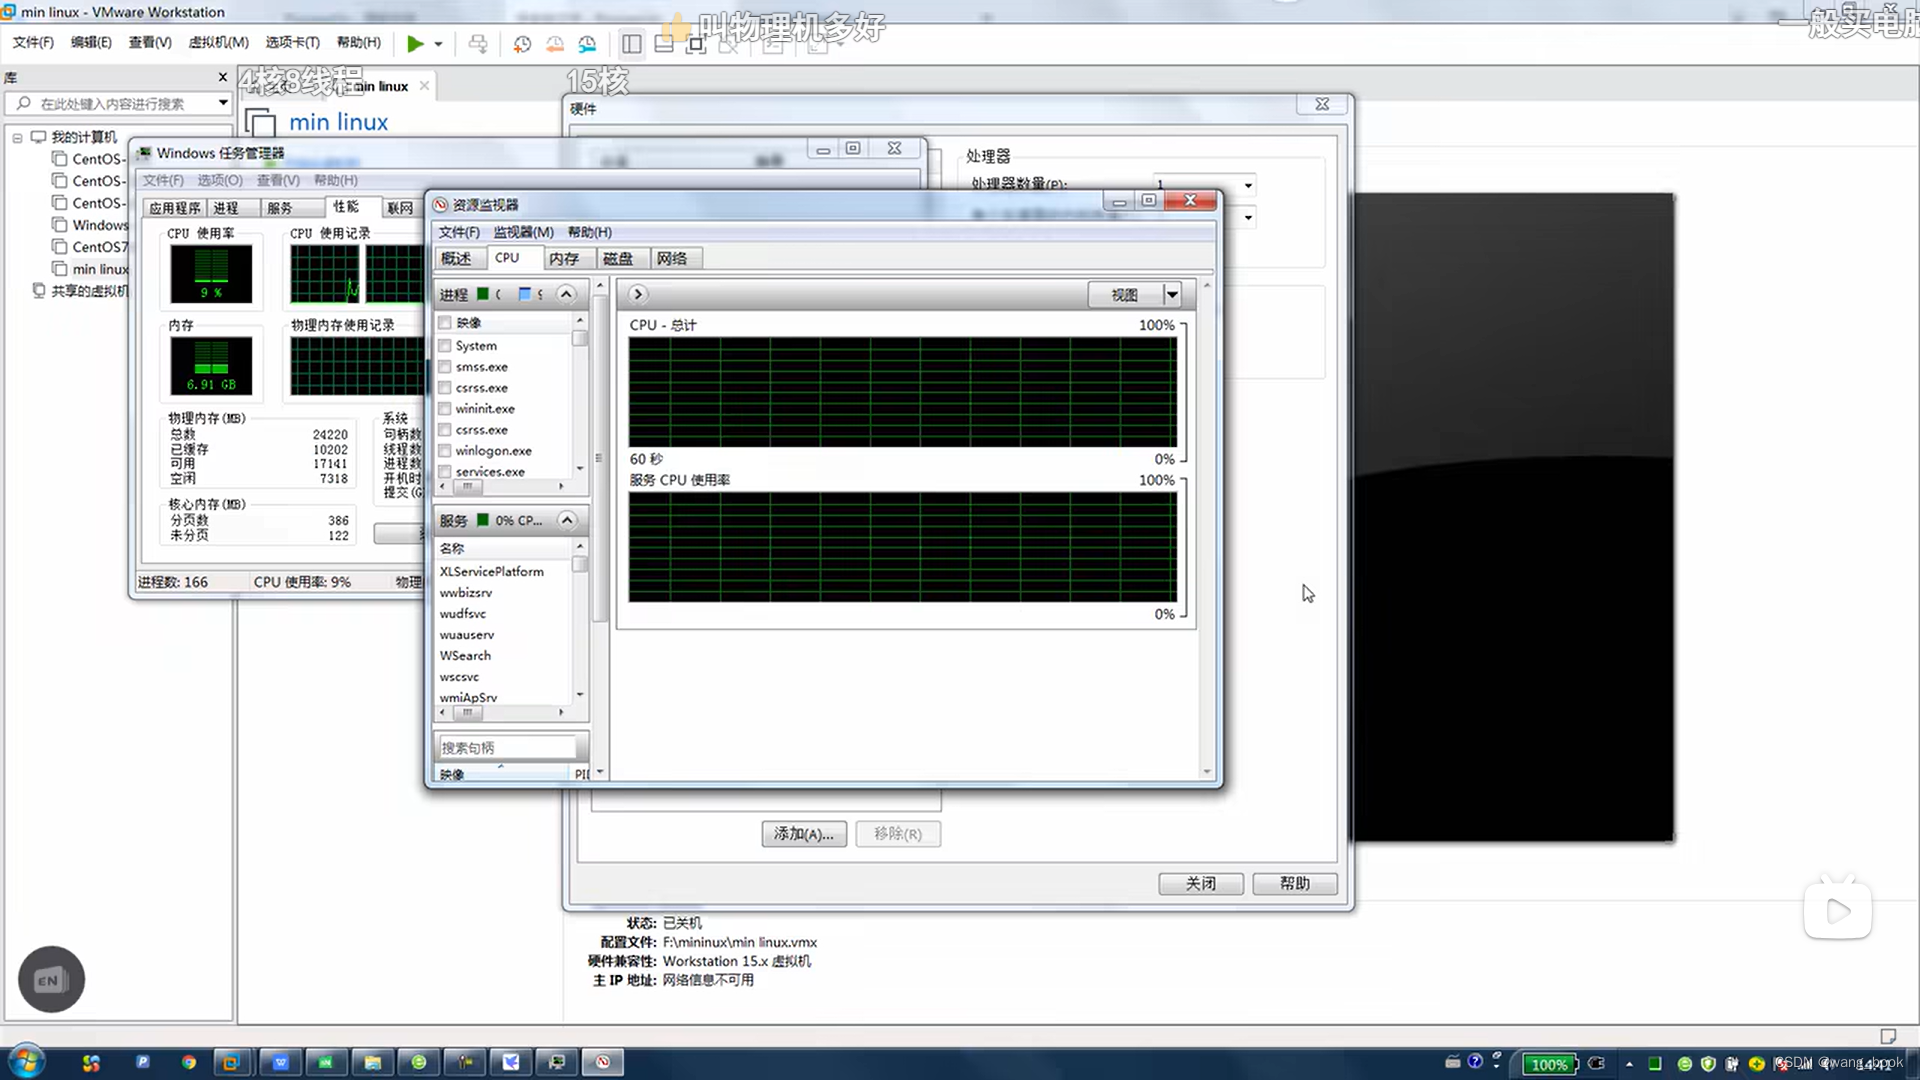Click the send Ctrl+Alt+Del icon in VMware toolbar
The image size is (1920, 1080).
click(x=478, y=43)
